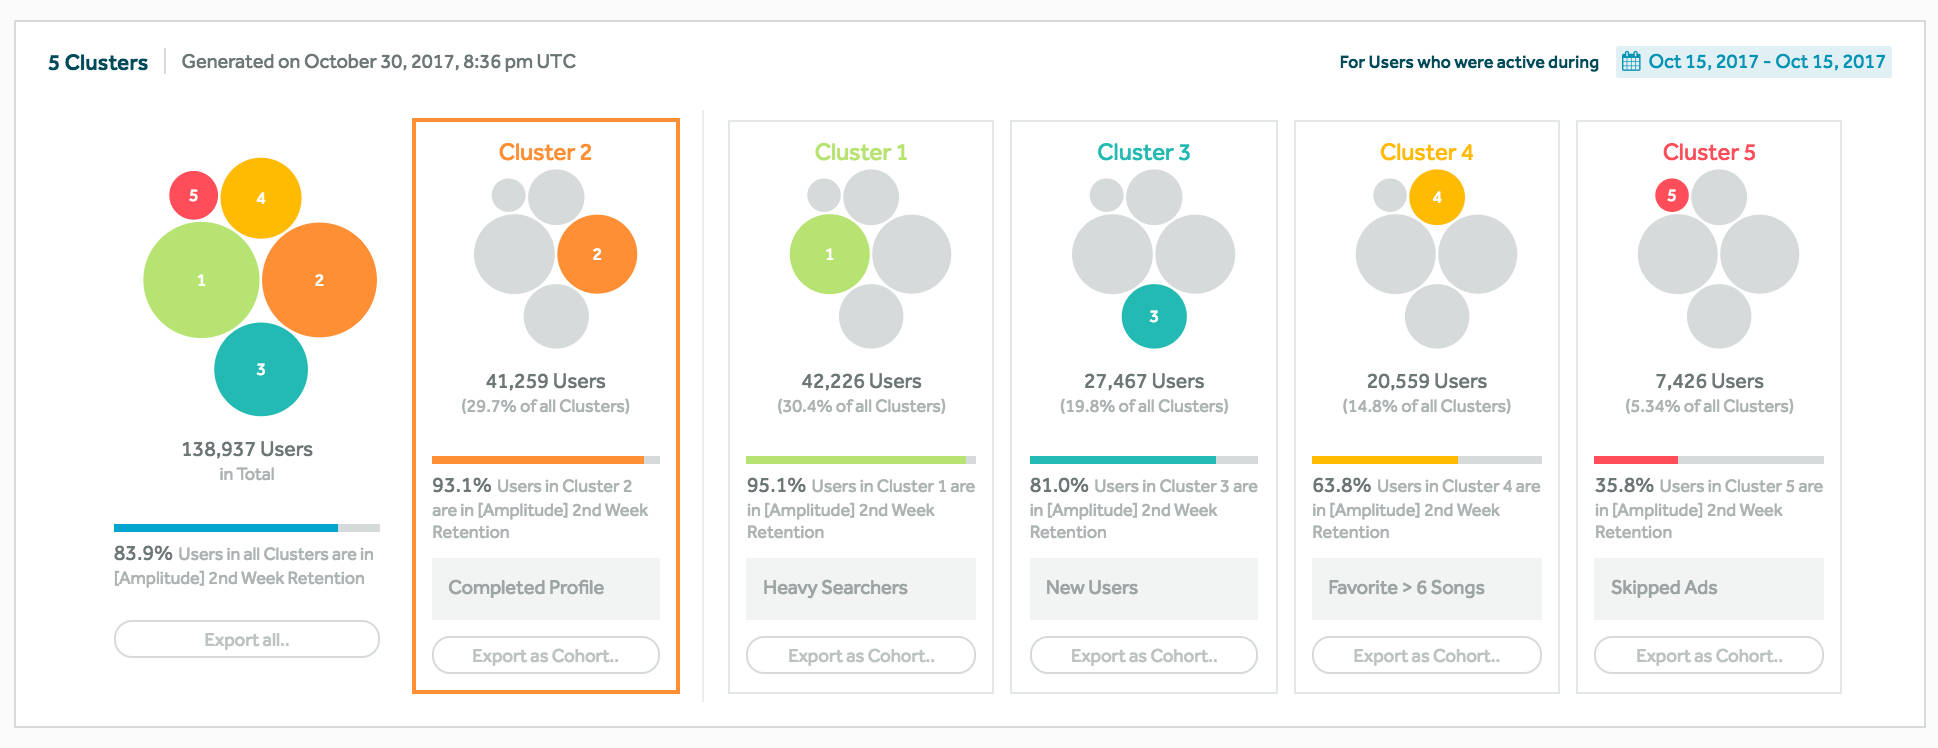This screenshot has height=748, width=1938.
Task: Open the Oct 15, 2017 date range picker
Action: click(x=1766, y=62)
